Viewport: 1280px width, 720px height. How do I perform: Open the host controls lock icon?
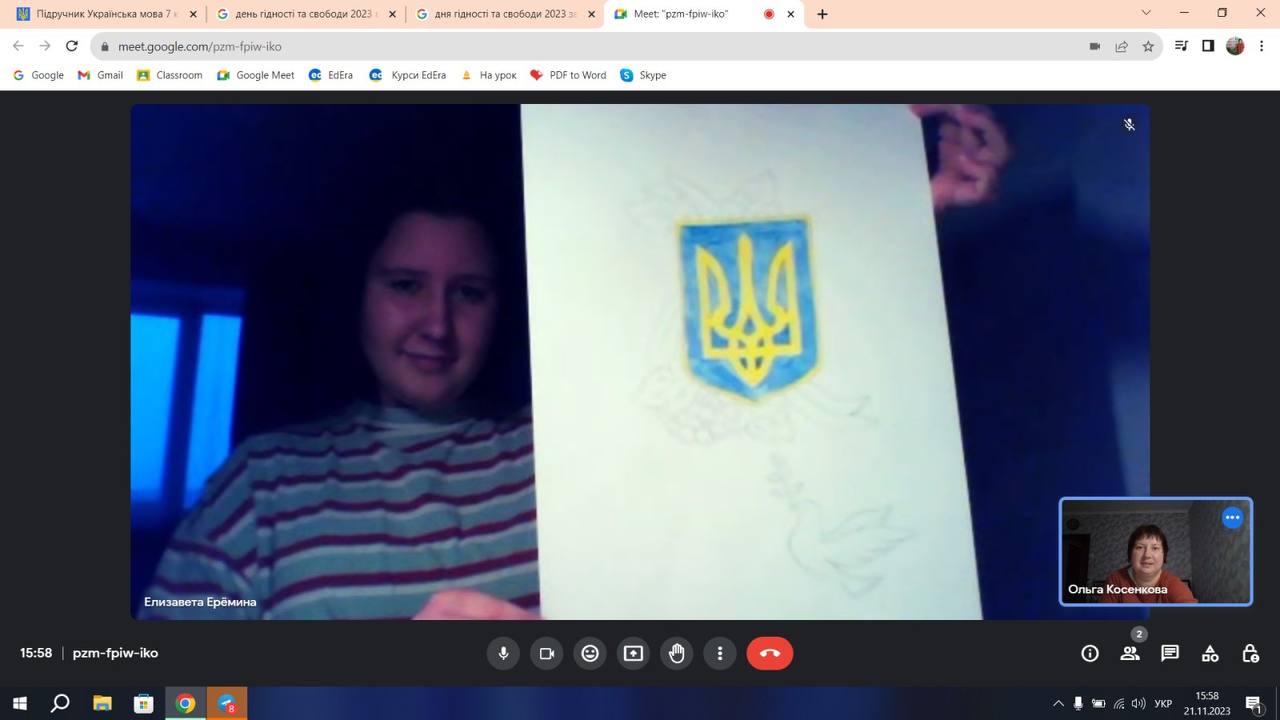1250,653
